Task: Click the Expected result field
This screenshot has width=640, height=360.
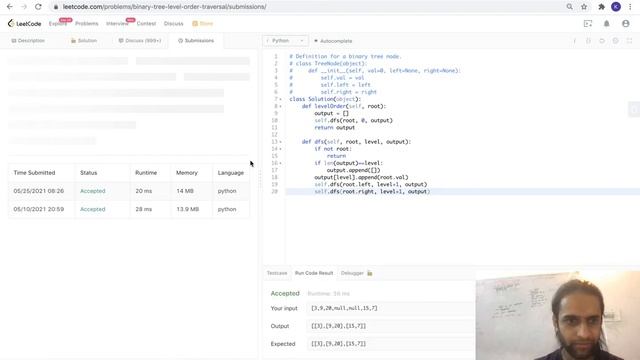Action: (x=391, y=344)
